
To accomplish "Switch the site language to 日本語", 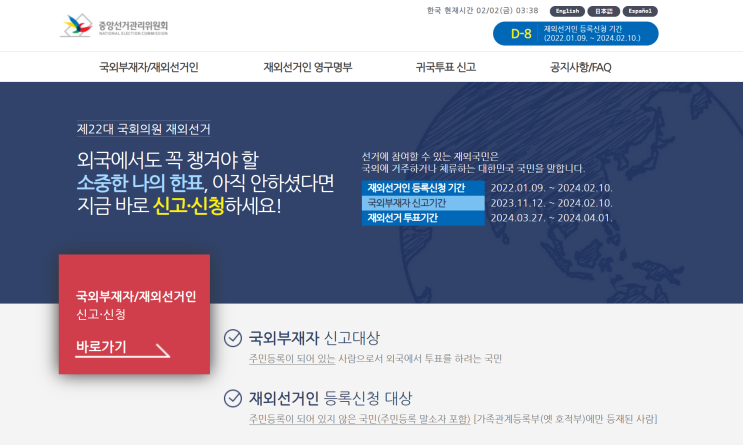I will pyautogui.click(x=603, y=11).
